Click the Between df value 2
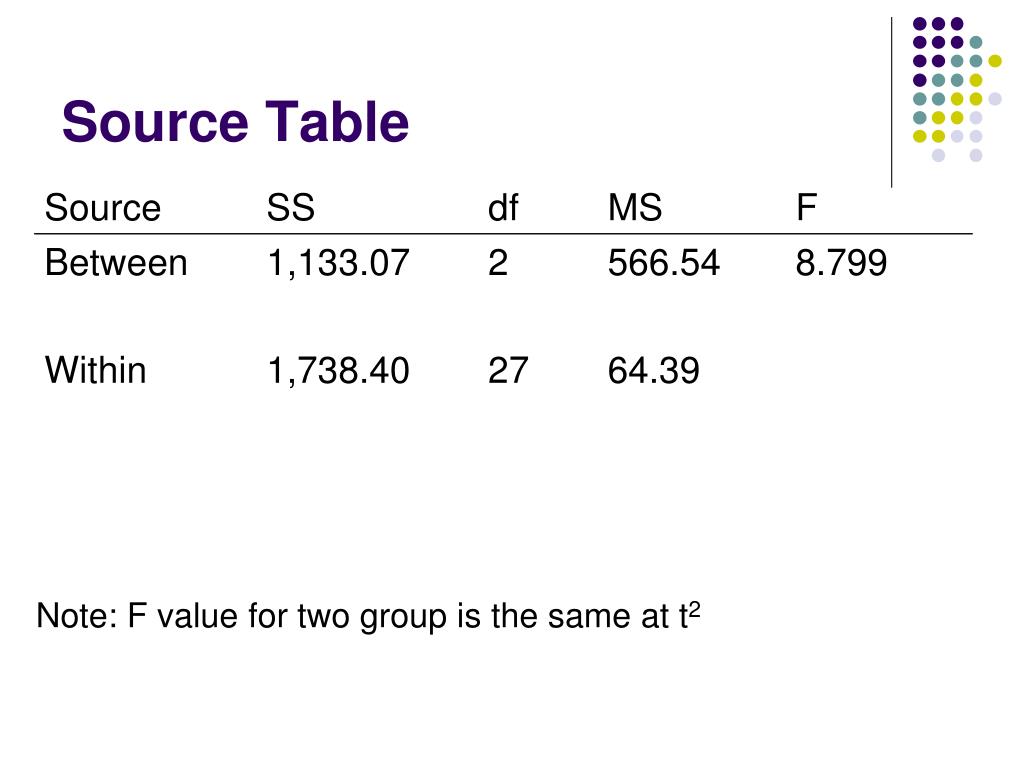This screenshot has height=768, width=1024. point(498,263)
